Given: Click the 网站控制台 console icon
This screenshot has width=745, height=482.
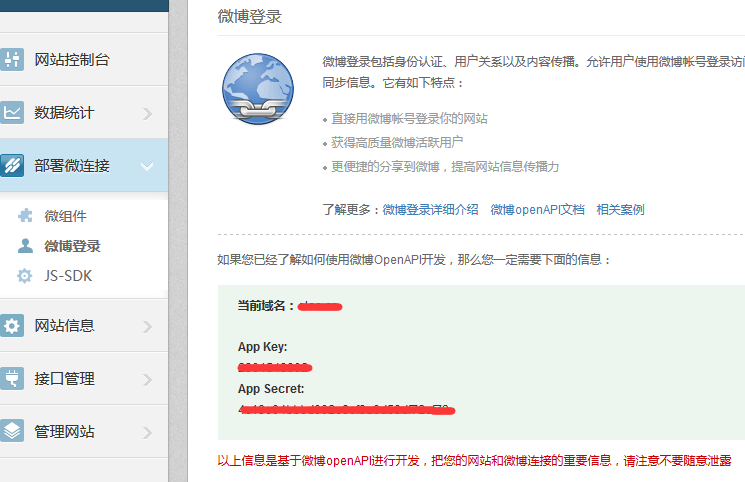Looking at the screenshot, I should pyautogui.click(x=11, y=59).
